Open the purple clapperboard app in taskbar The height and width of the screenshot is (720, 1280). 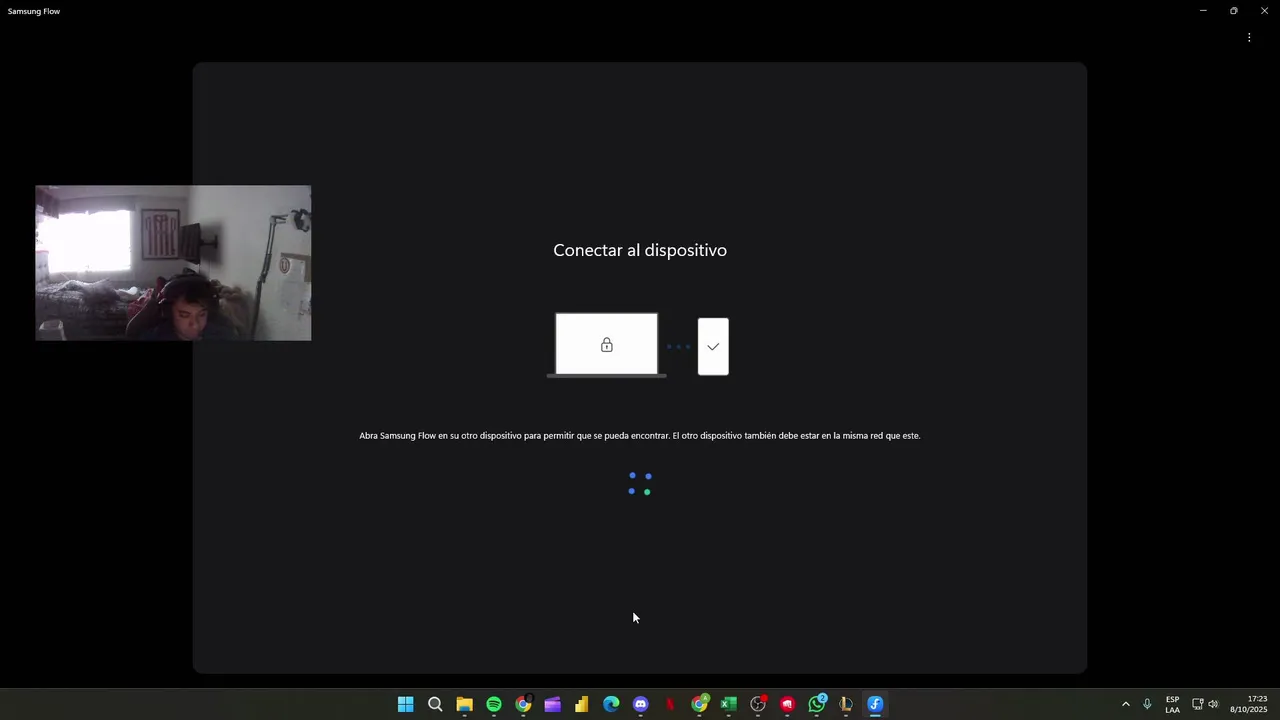pos(552,704)
